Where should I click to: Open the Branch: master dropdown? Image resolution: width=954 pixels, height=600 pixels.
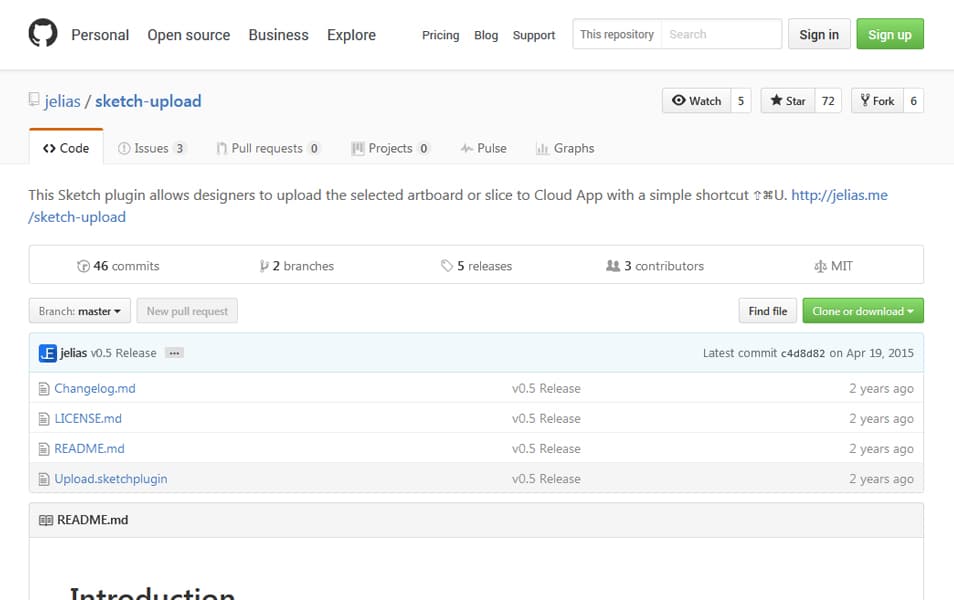click(80, 311)
